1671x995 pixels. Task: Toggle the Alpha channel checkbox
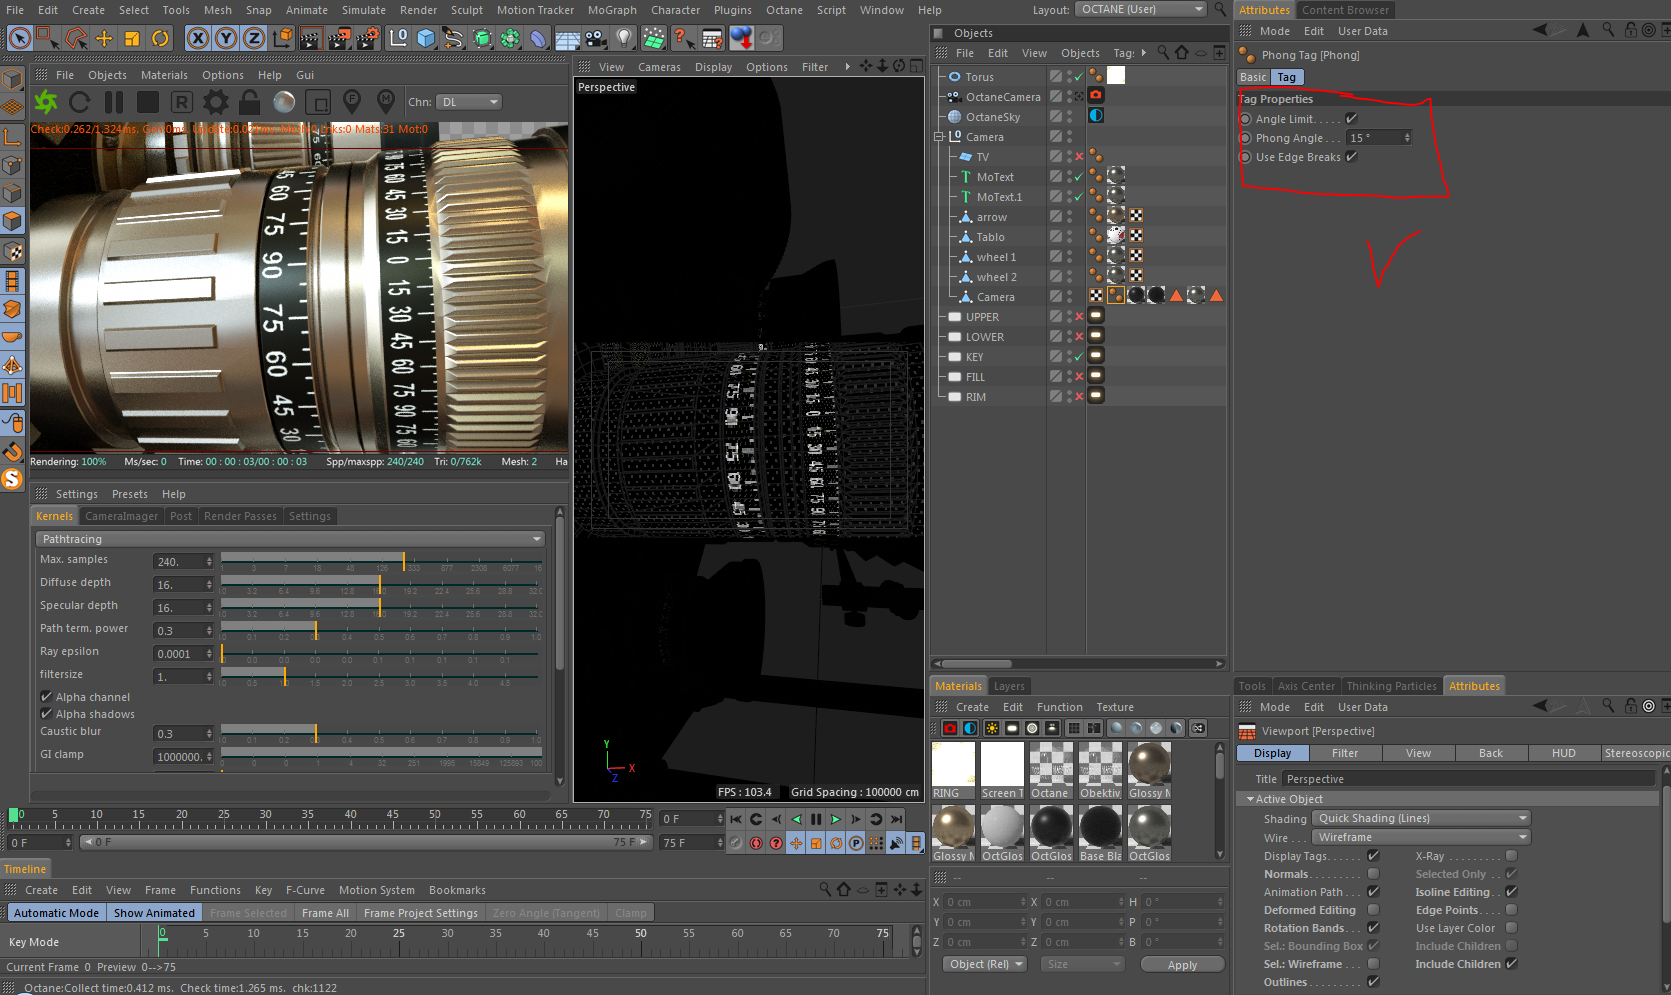pyautogui.click(x=46, y=697)
